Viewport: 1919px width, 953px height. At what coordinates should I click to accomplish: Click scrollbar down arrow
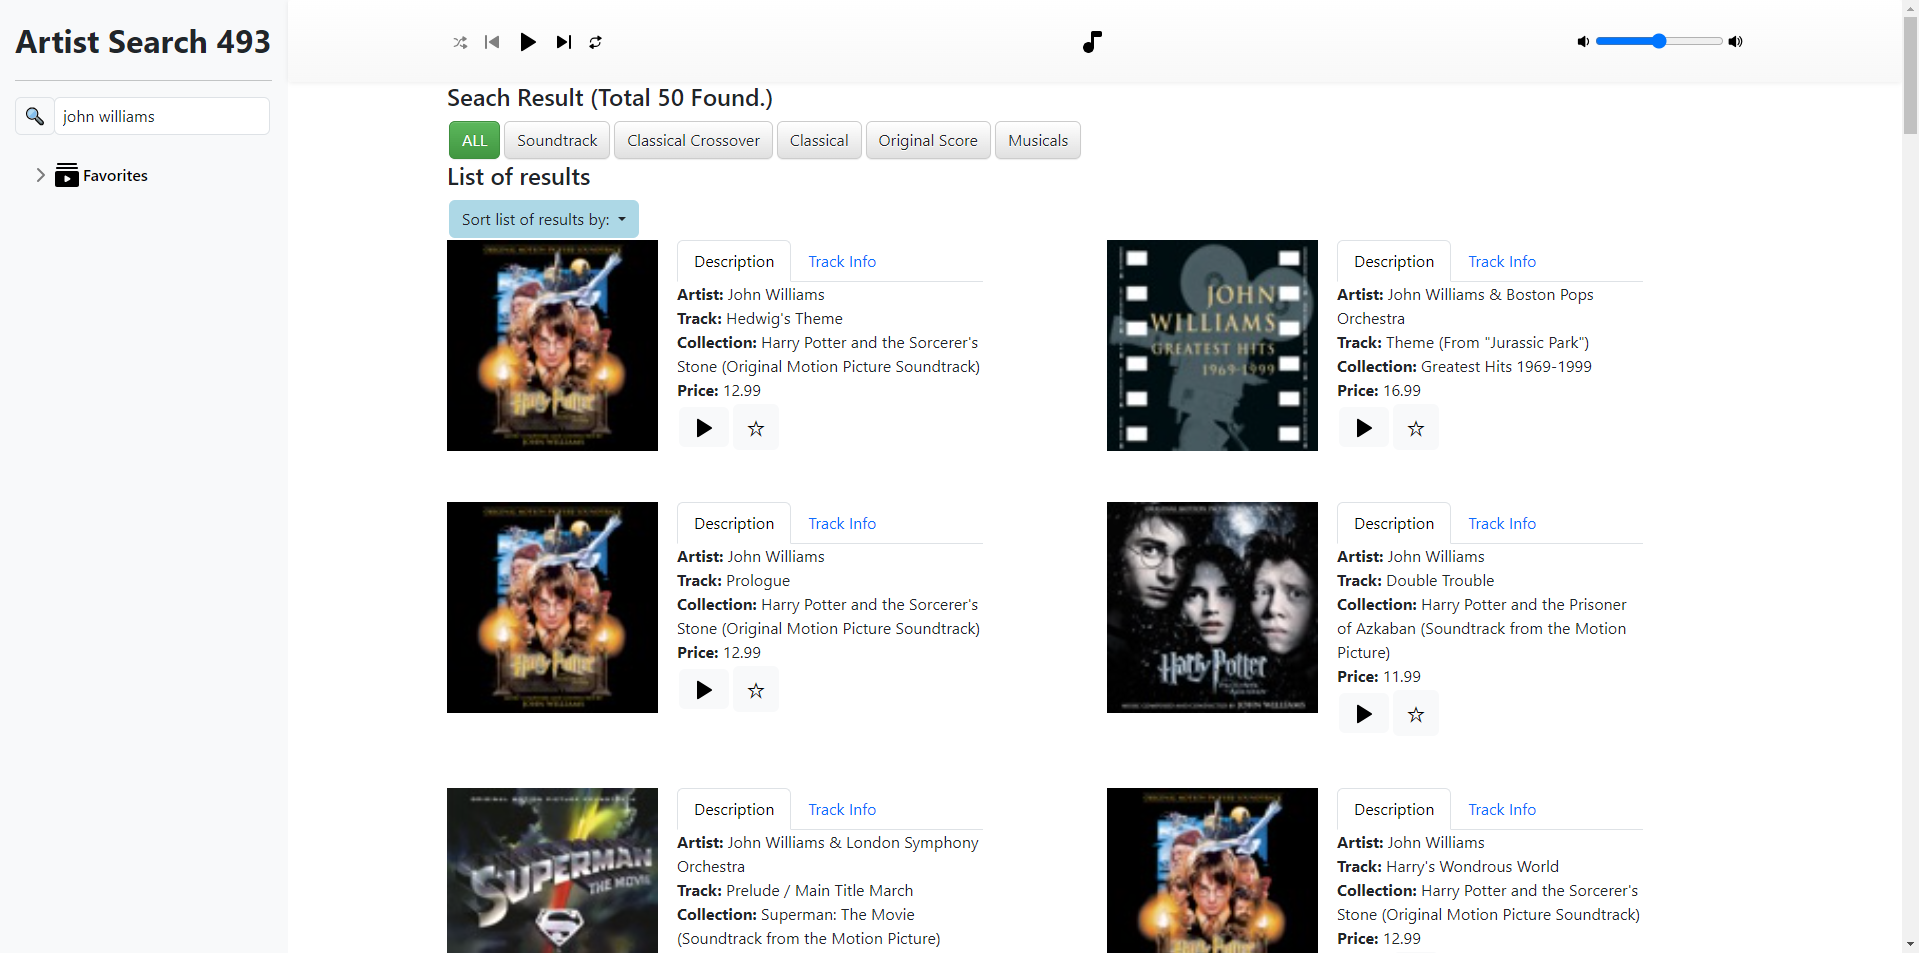coord(1910,944)
